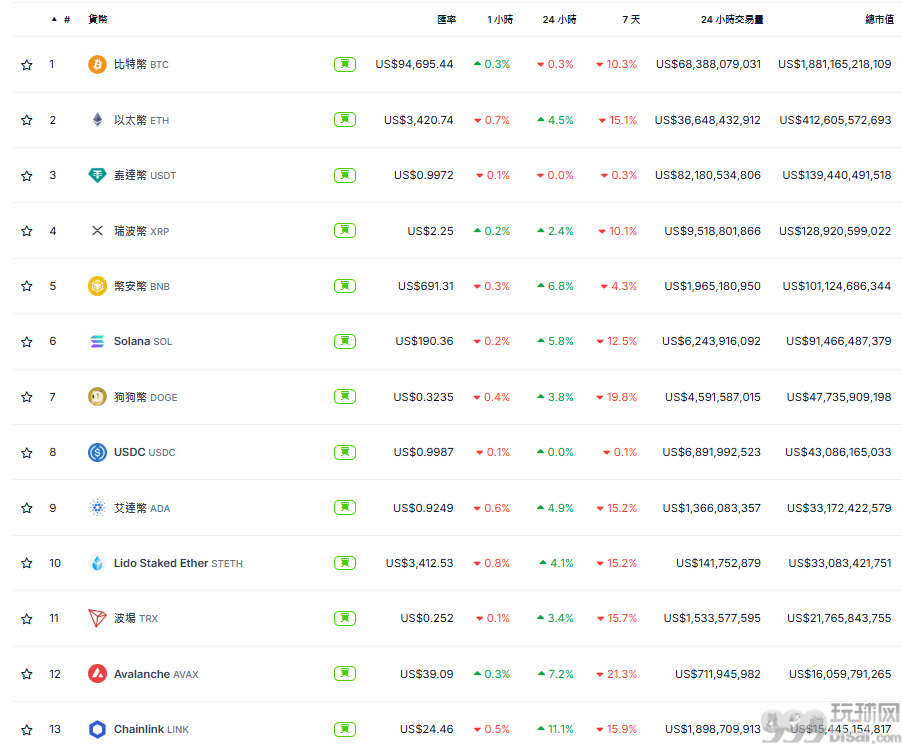Image resolution: width=902 pixels, height=744 pixels.
Task: Click the green buy button for USDC
Action: click(345, 452)
